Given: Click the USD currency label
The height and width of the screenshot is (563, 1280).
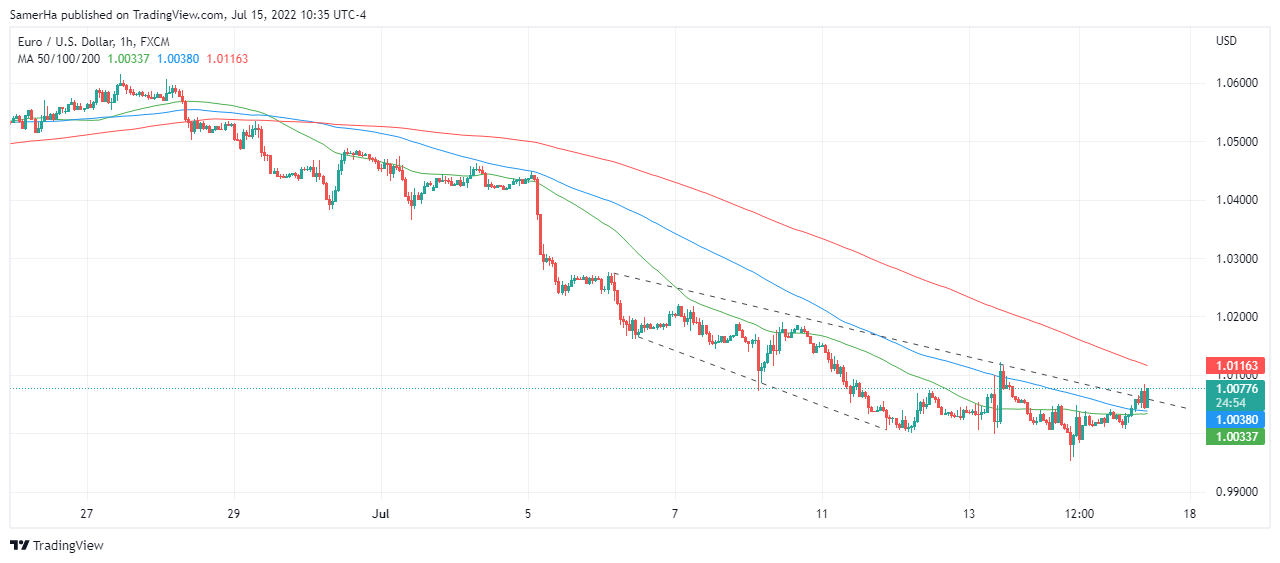Looking at the screenshot, I should 1226,41.
